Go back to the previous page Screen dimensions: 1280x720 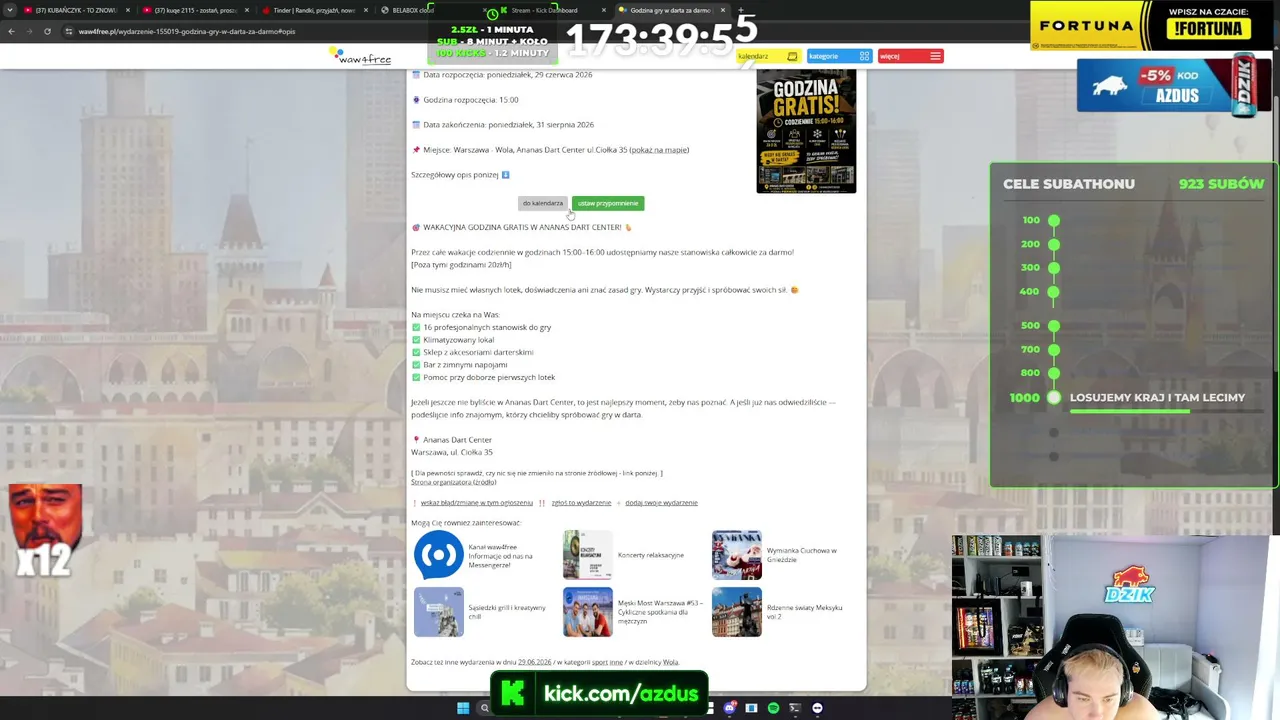point(11,31)
